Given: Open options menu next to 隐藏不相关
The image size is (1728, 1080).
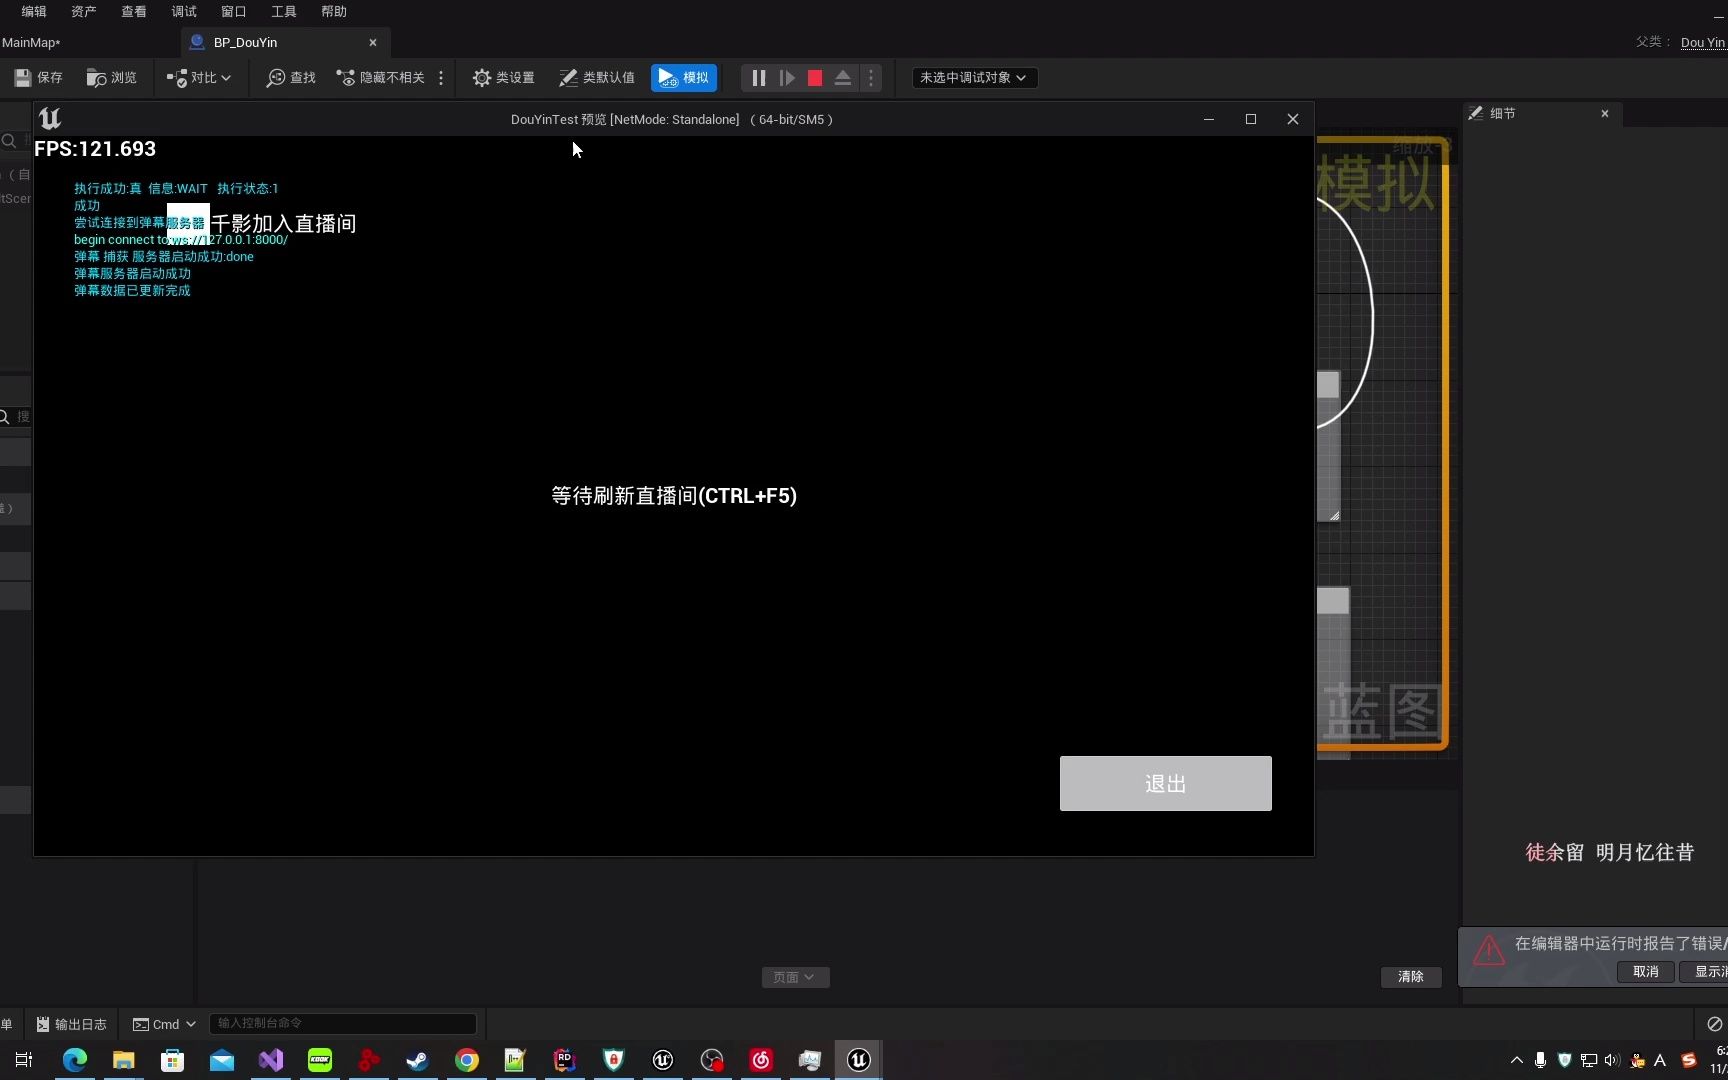Looking at the screenshot, I should tap(441, 78).
